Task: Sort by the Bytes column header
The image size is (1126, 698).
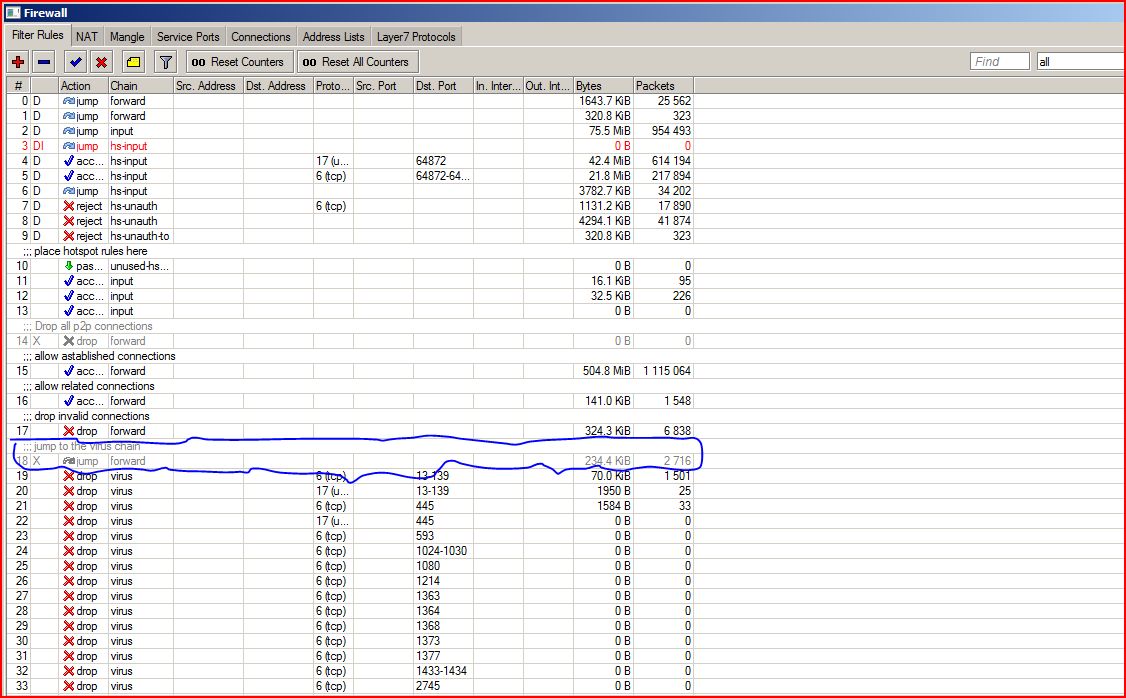Action: pyautogui.click(x=603, y=85)
